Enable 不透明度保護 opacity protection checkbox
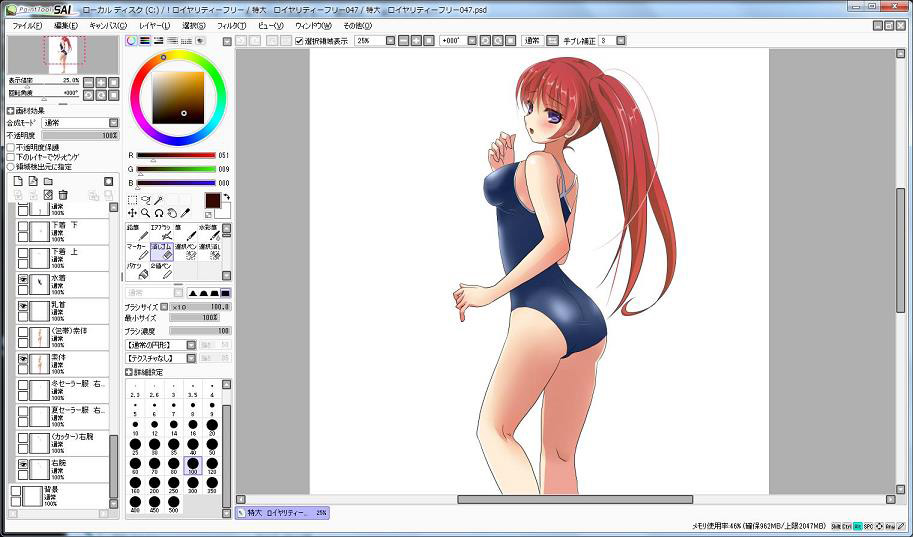 11,147
